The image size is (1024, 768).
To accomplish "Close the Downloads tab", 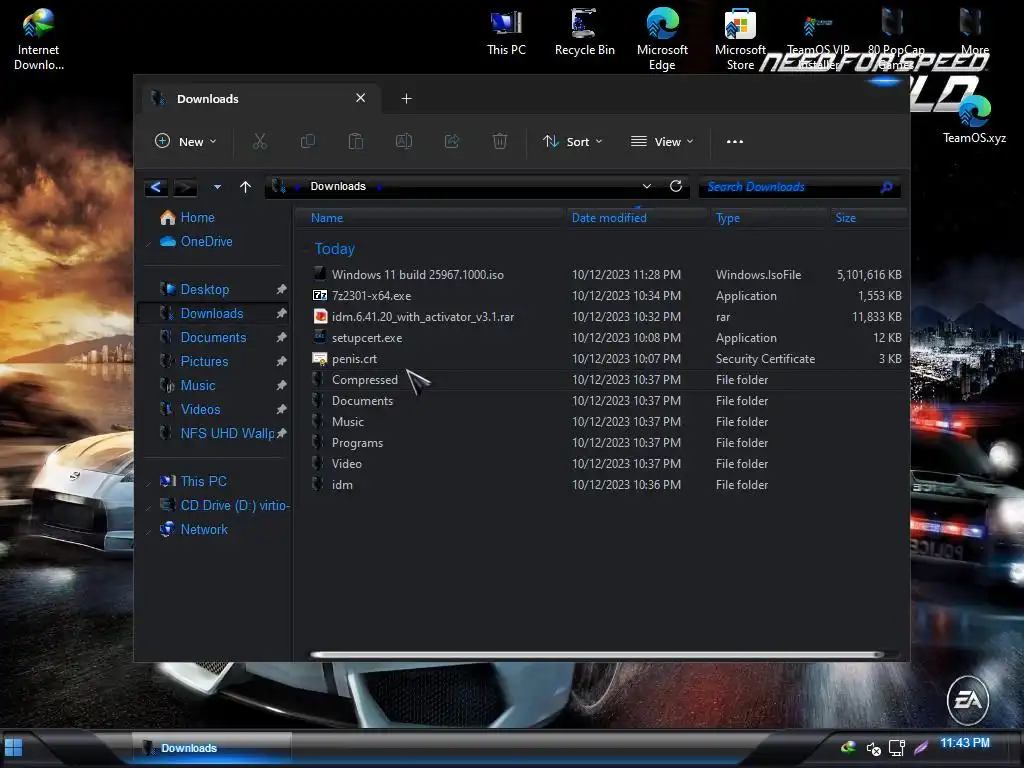I will 360,98.
